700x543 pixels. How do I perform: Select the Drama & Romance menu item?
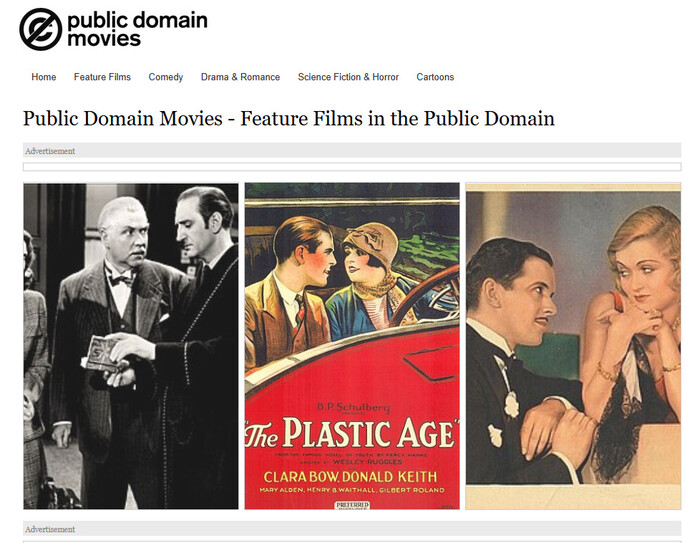click(x=240, y=77)
